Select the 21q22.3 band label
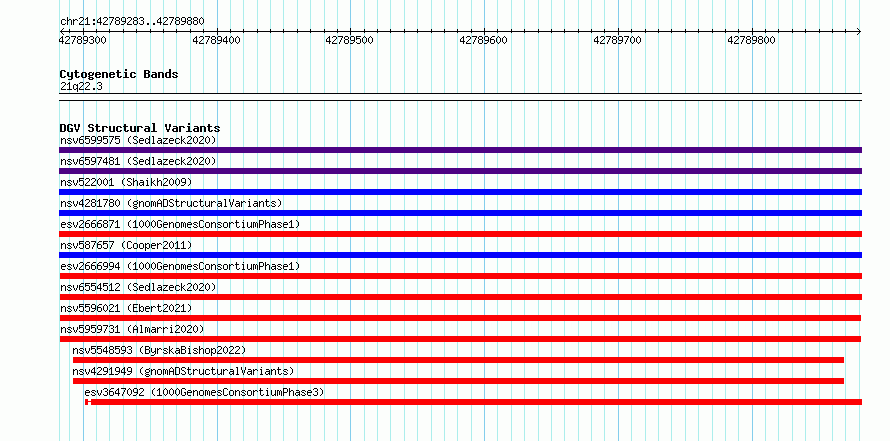 [x=81, y=87]
